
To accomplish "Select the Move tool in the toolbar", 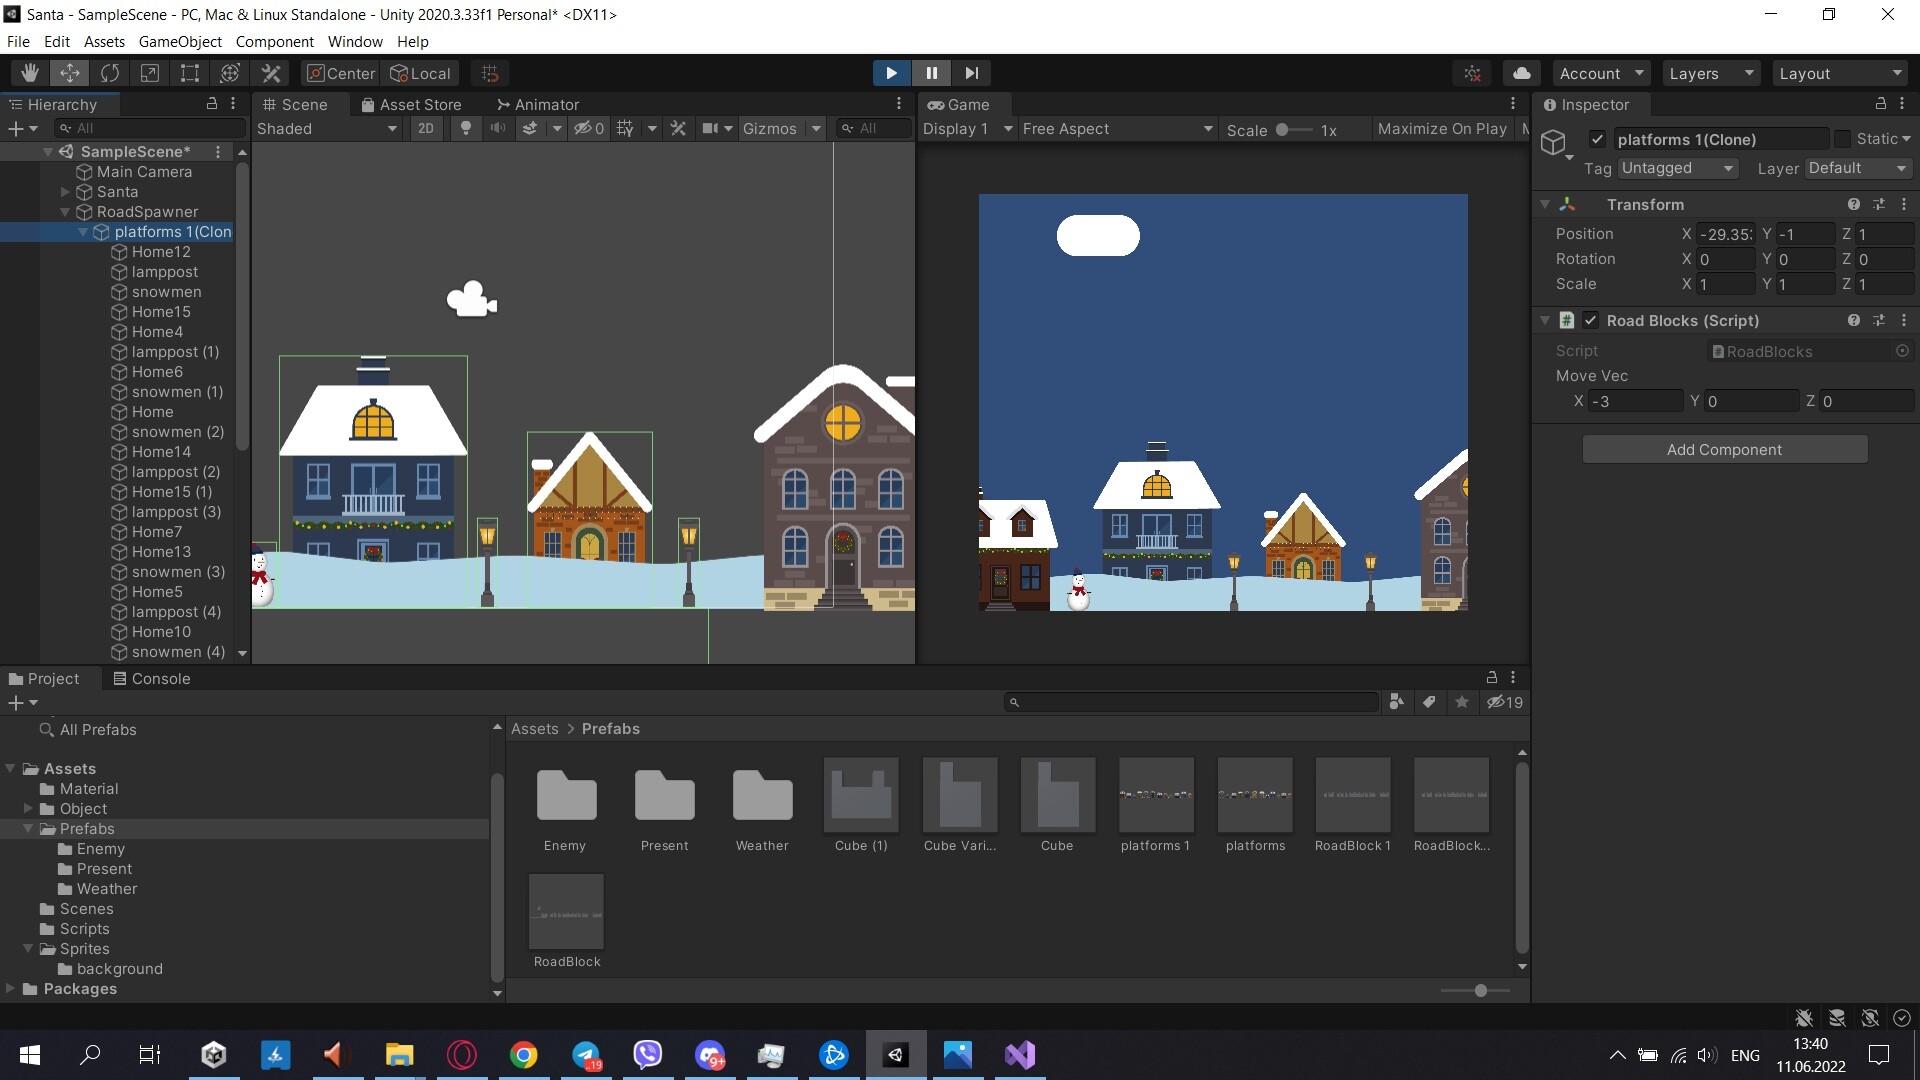I will click(x=69, y=72).
